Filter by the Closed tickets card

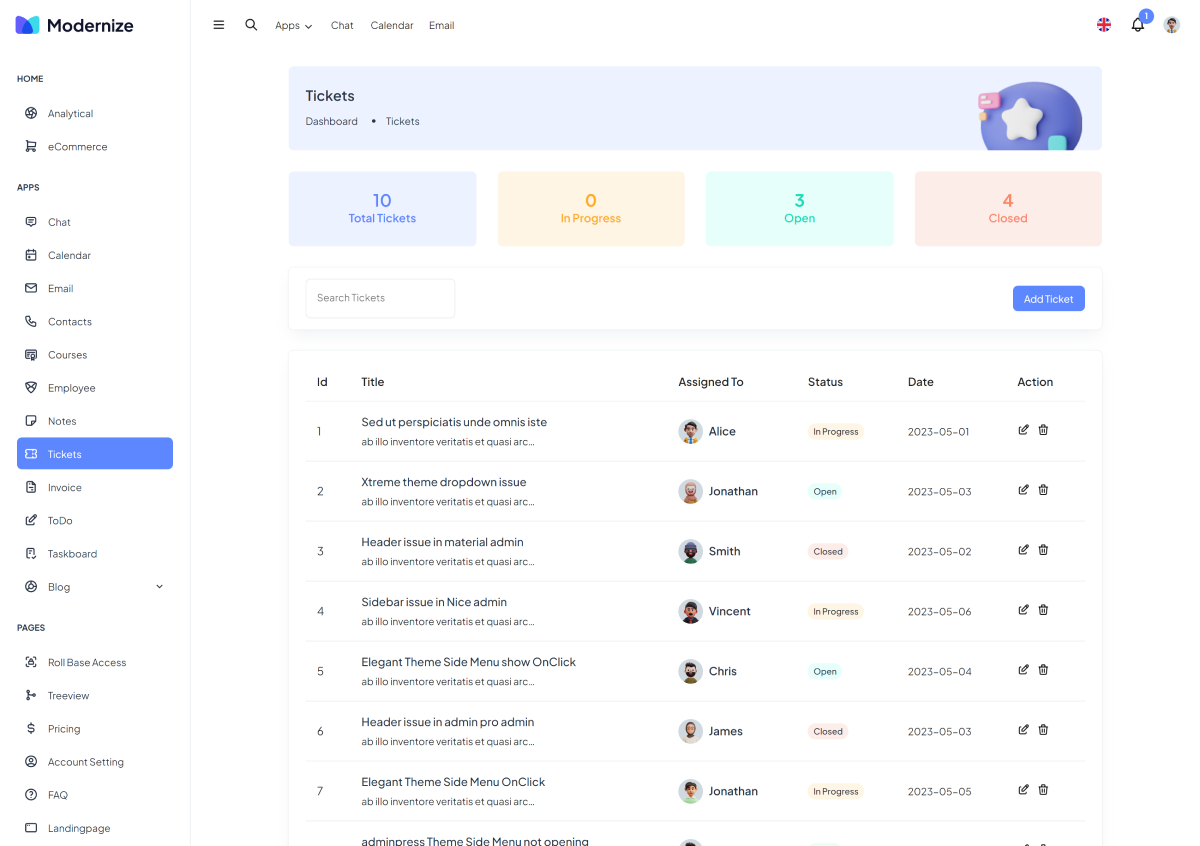[x=1007, y=208]
